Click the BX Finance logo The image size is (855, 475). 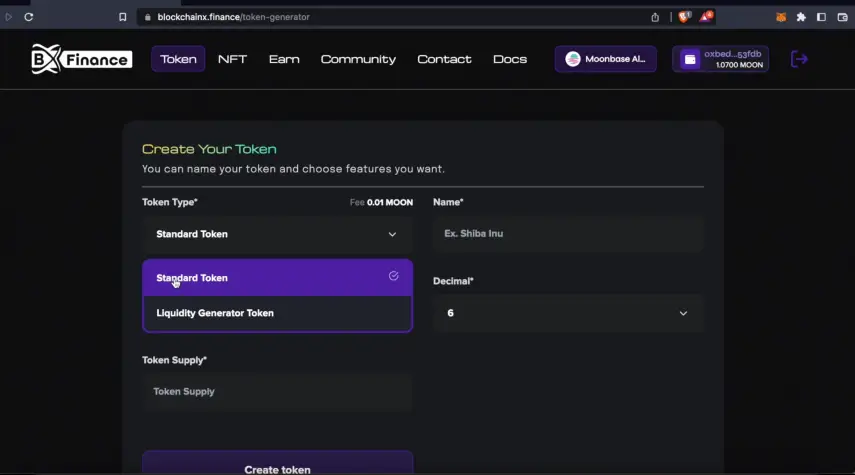81,59
